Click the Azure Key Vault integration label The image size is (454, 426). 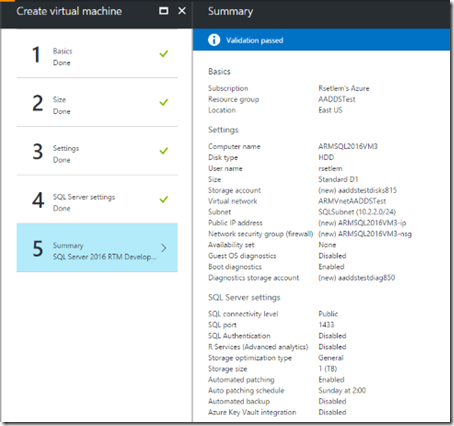[x=252, y=412]
